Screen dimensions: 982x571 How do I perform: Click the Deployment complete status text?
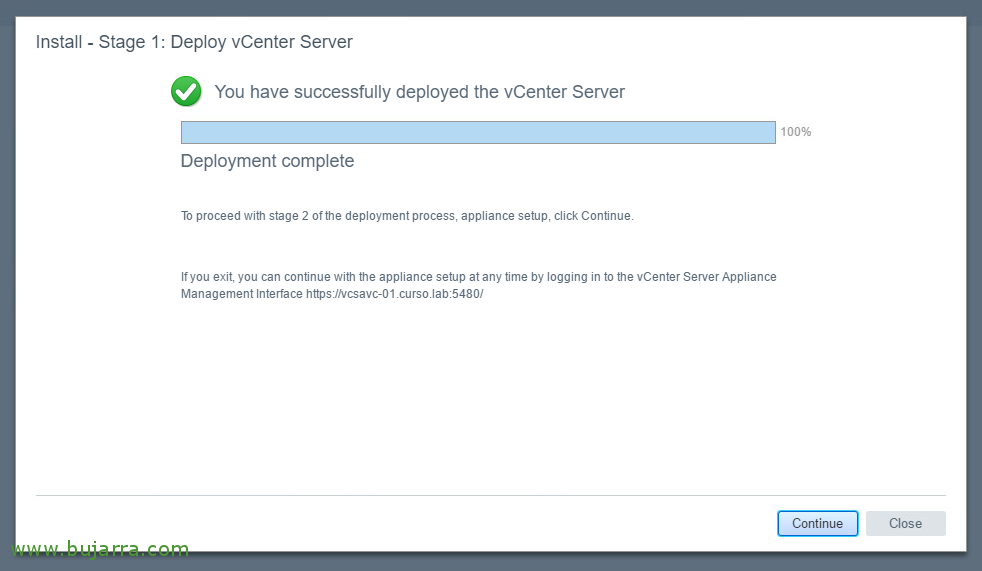pyautogui.click(x=267, y=161)
